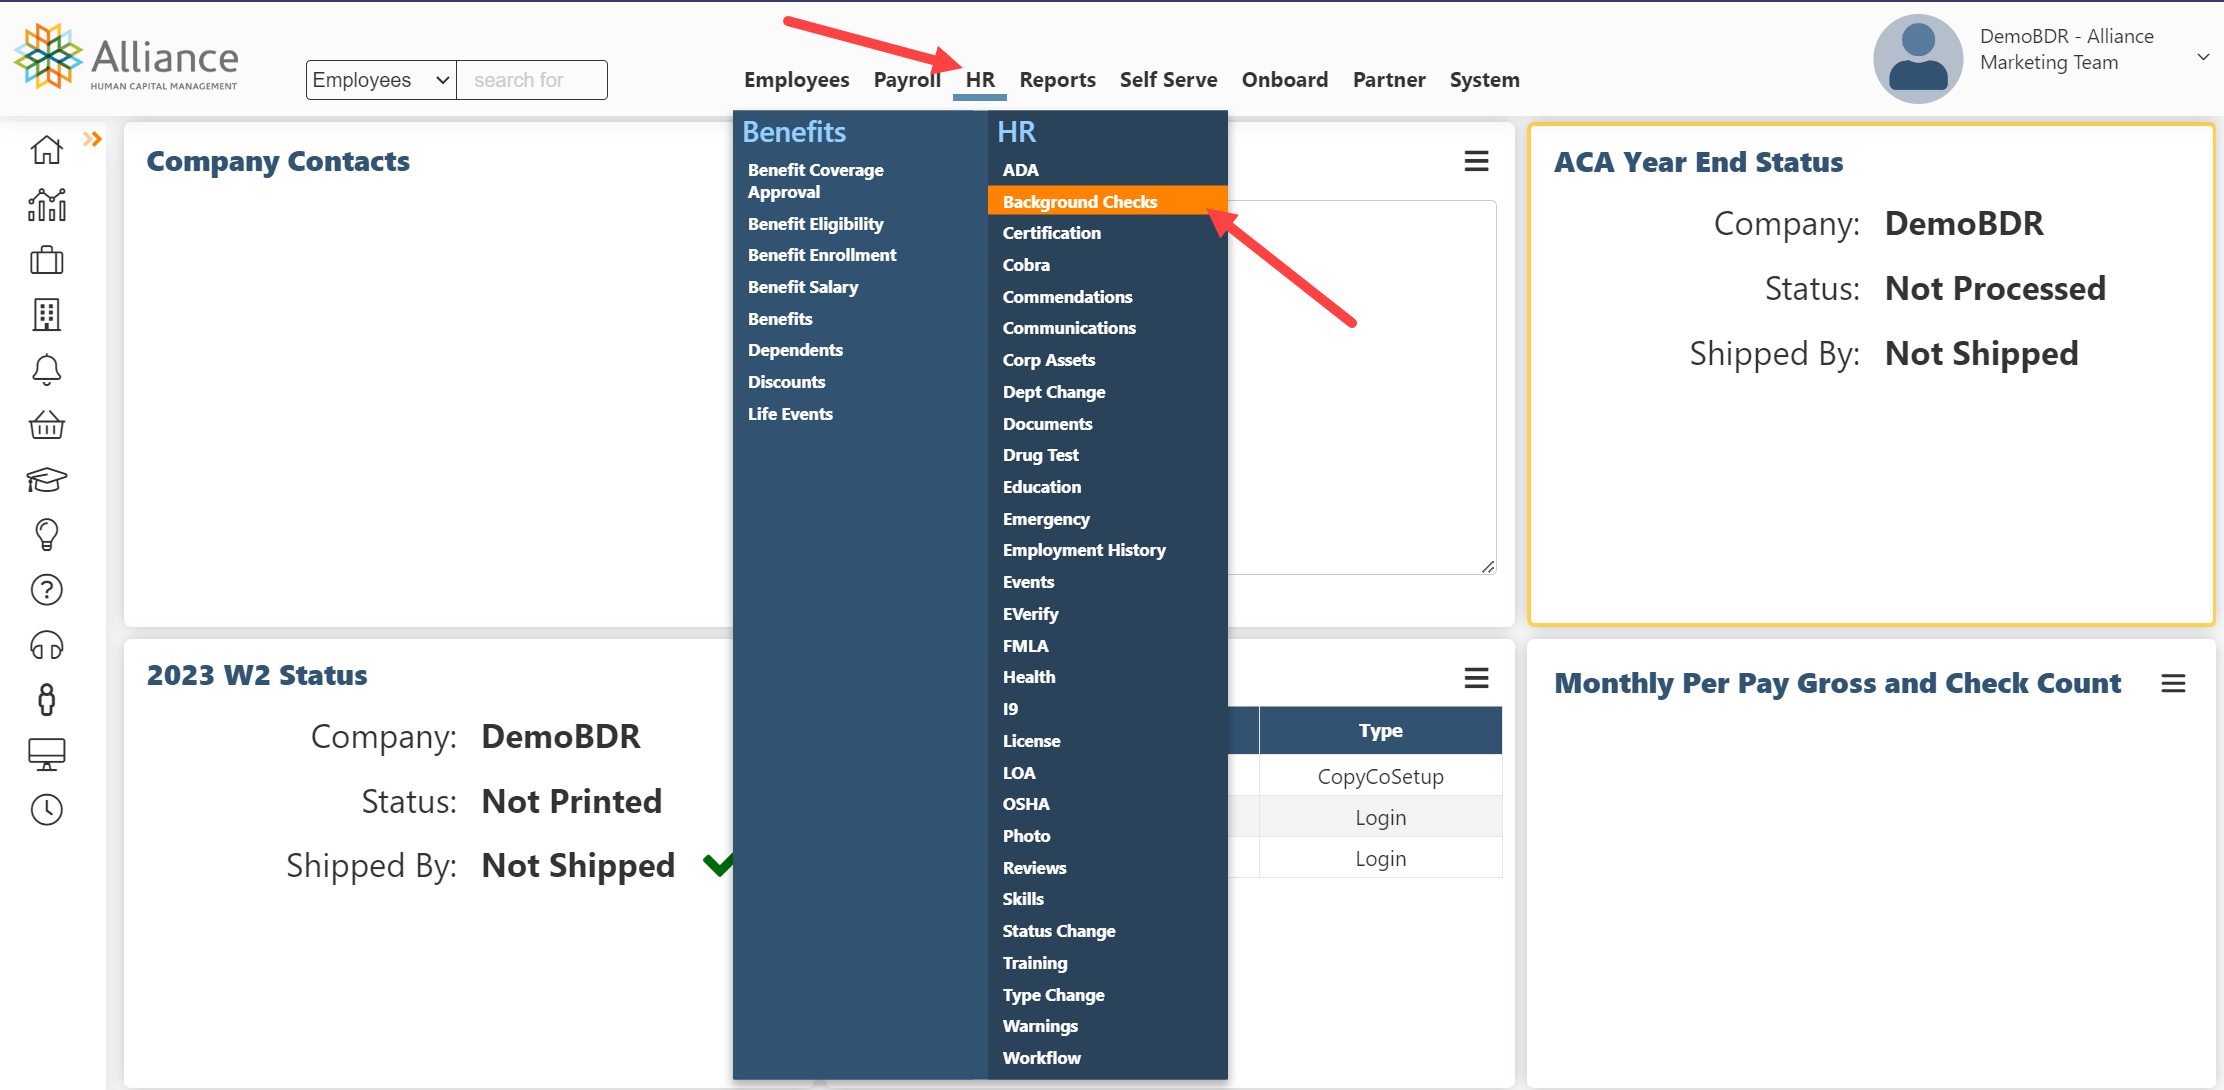Viewport: 2224px width, 1090px height.
Task: Open the Home icon in sidebar
Action: coord(47,150)
